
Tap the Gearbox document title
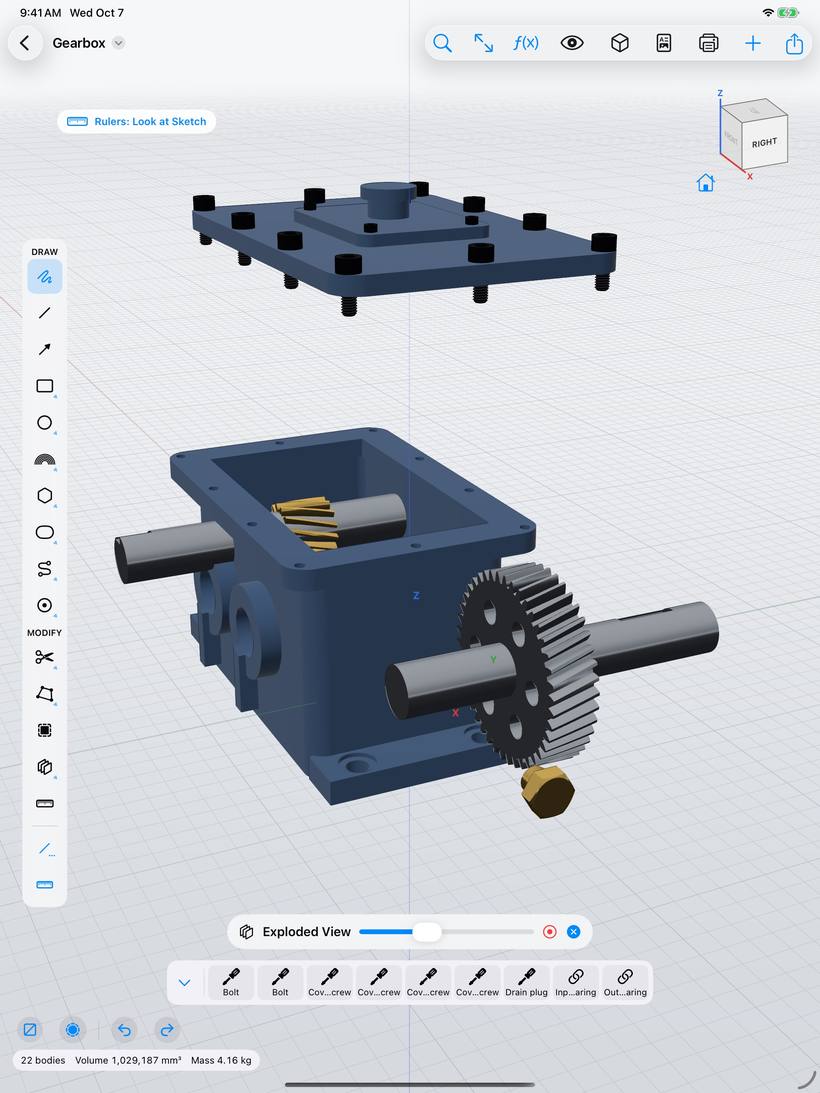(79, 43)
